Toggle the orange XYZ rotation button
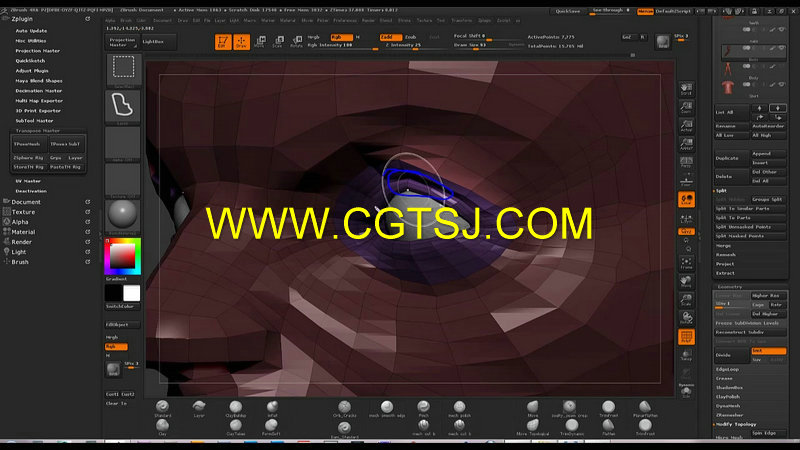The image size is (800, 450). [686, 232]
